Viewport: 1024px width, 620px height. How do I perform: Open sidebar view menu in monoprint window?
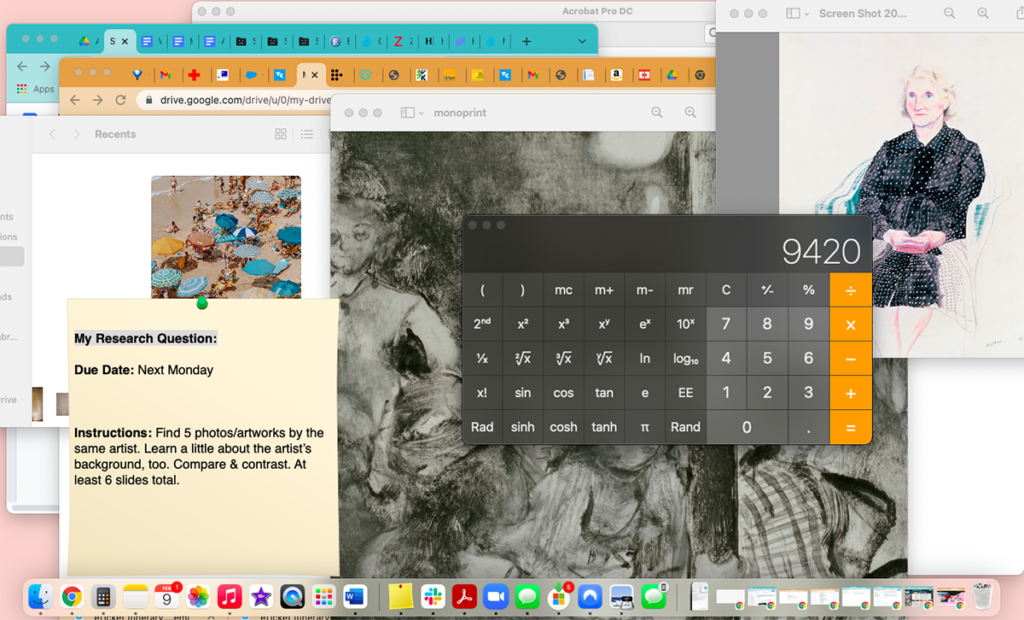411,112
